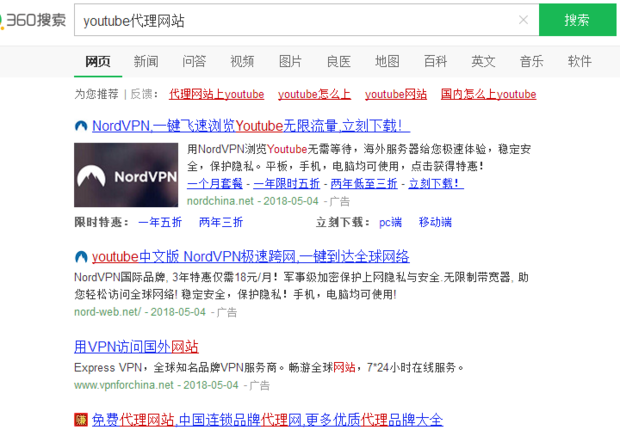
Task: Go to the 音乐 tab
Action: coord(531,61)
